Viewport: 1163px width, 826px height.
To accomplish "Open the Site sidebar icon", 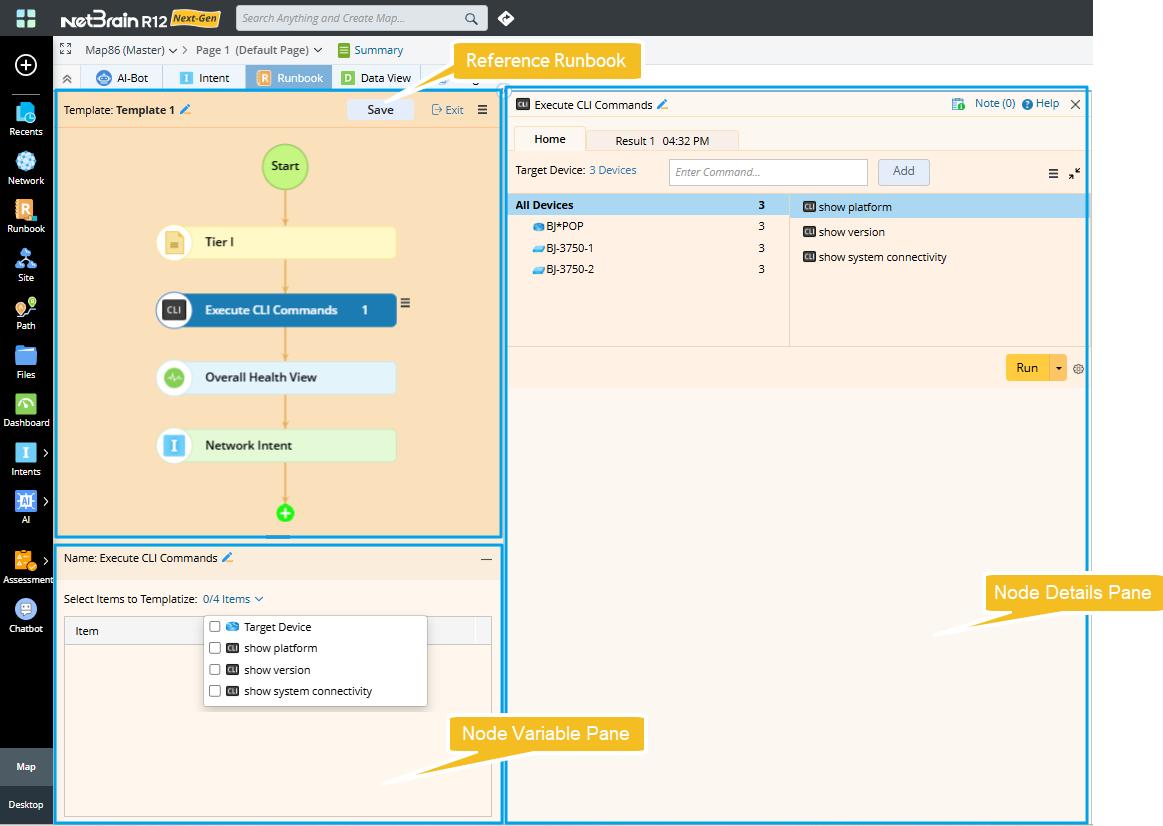I will point(26,259).
